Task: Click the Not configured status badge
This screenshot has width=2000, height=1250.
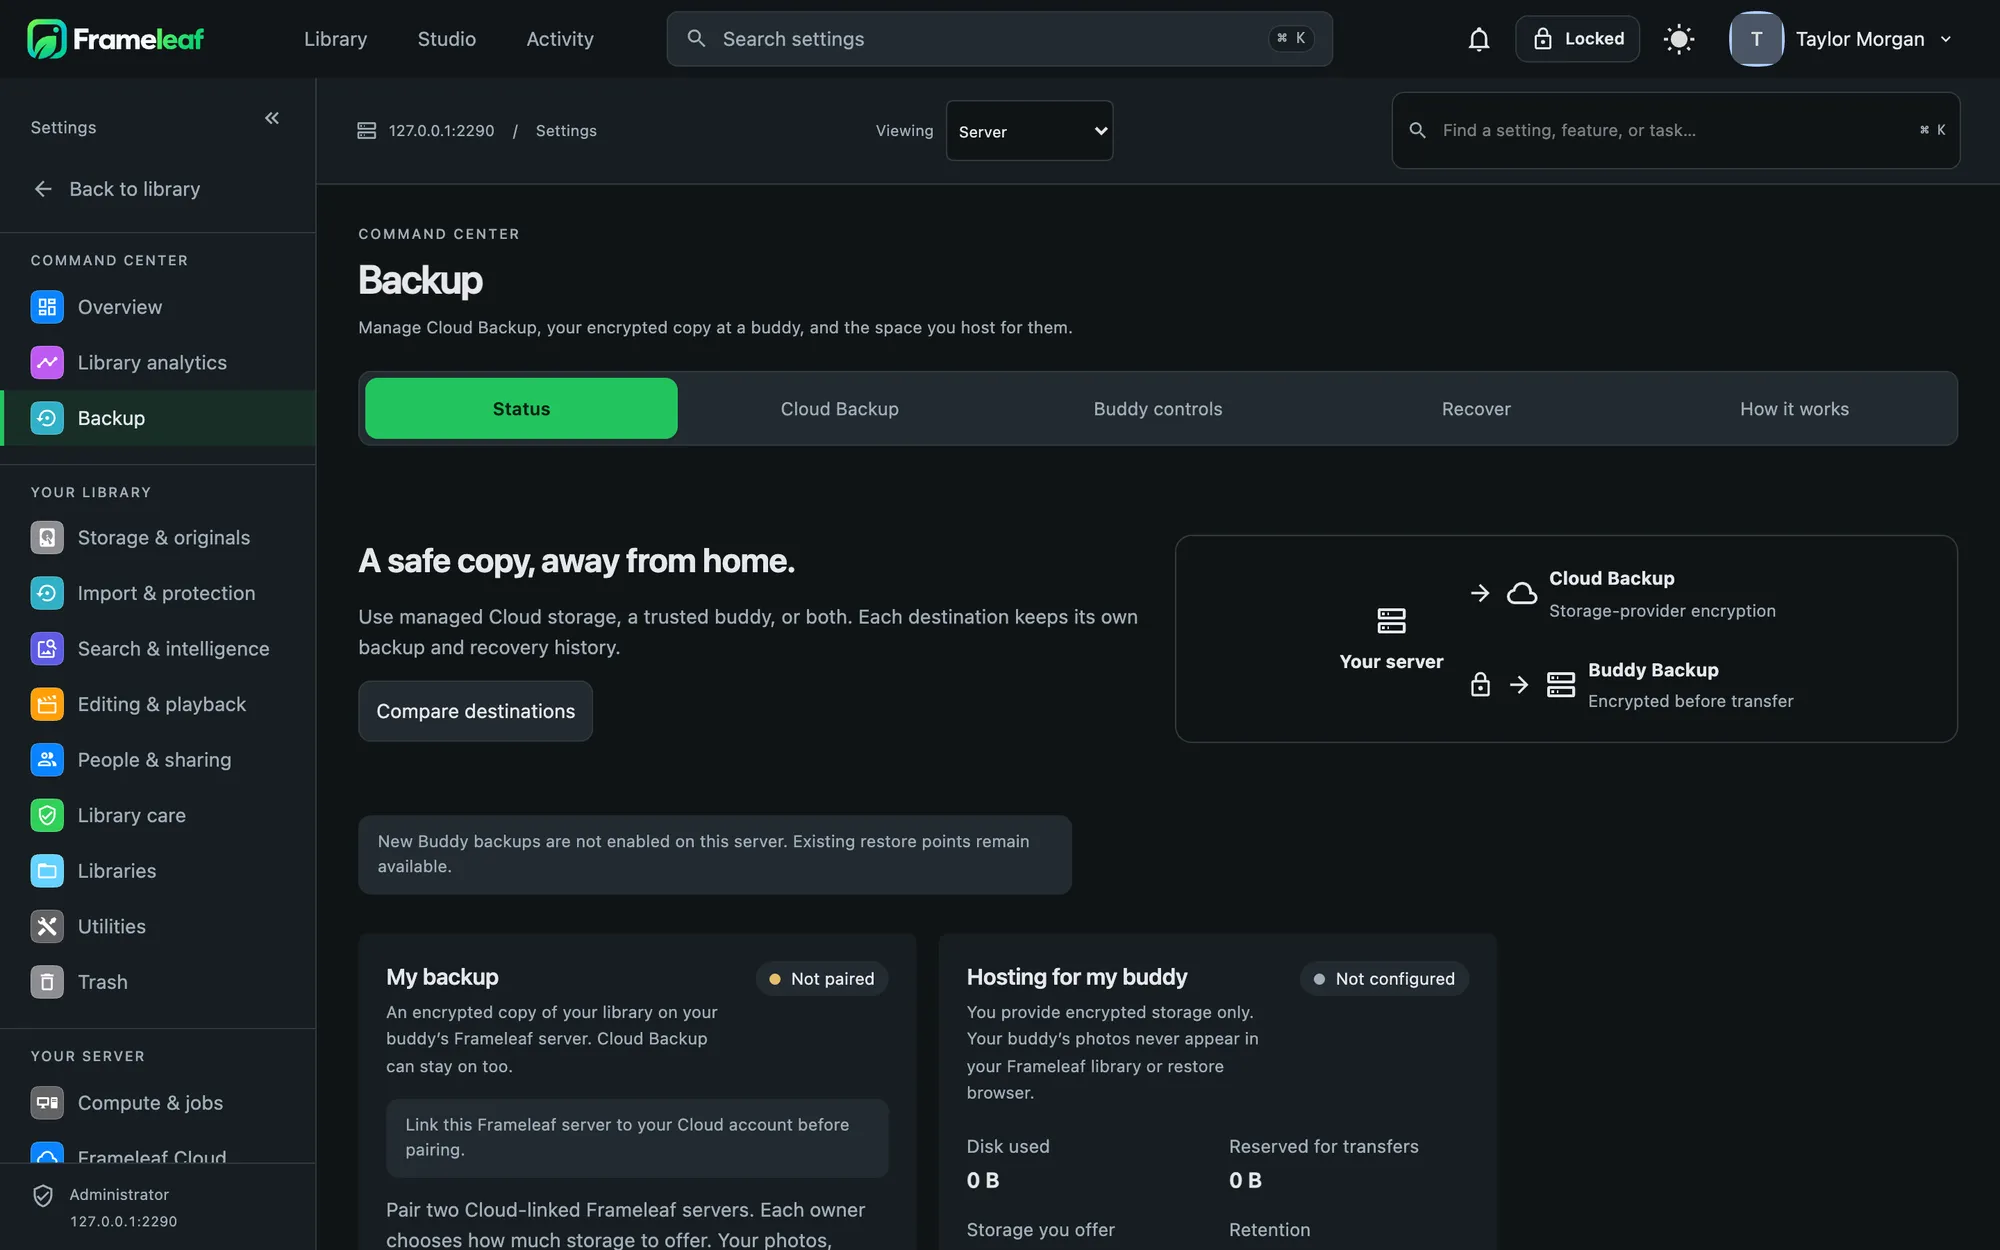Action: pos(1384,979)
